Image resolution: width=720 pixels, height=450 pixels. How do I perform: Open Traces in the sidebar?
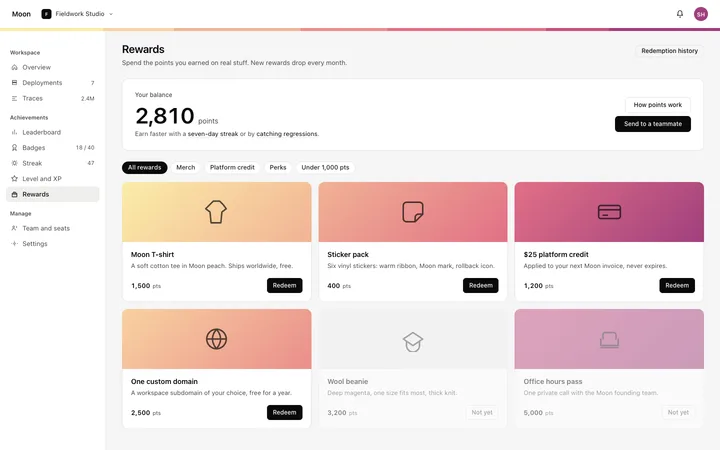(x=52, y=98)
